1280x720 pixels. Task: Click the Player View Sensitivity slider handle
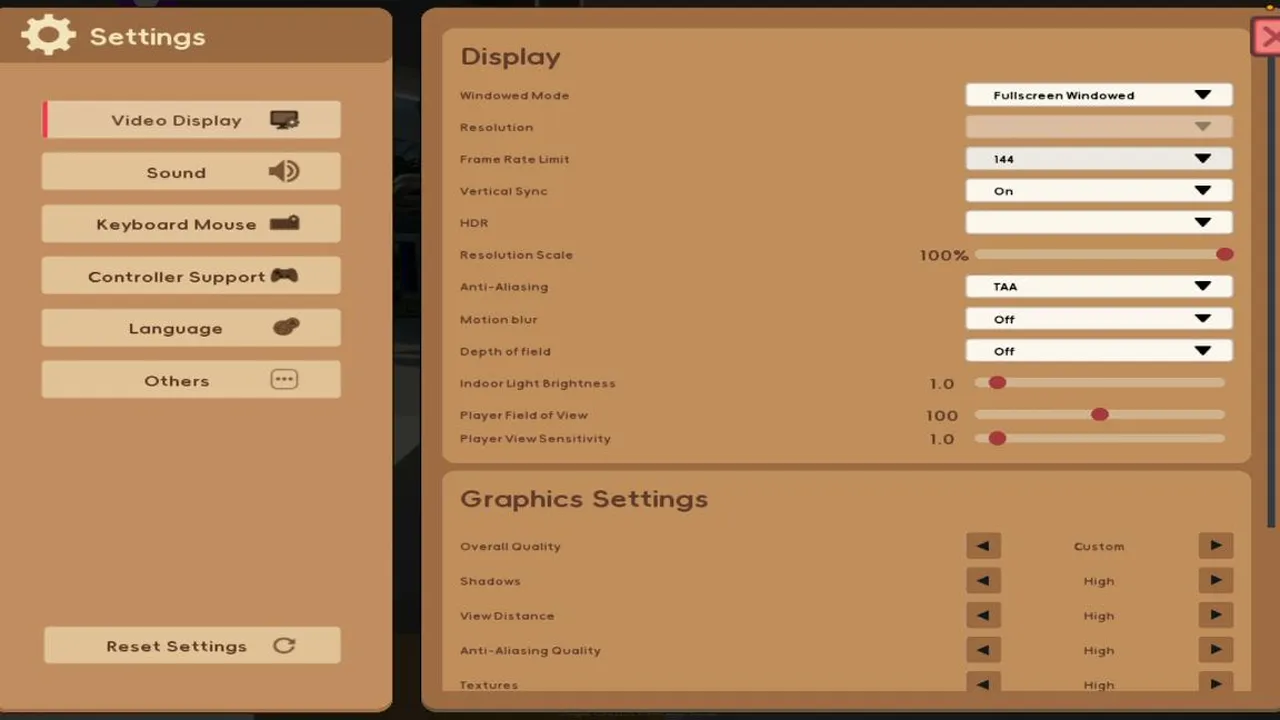pyautogui.click(x=997, y=438)
